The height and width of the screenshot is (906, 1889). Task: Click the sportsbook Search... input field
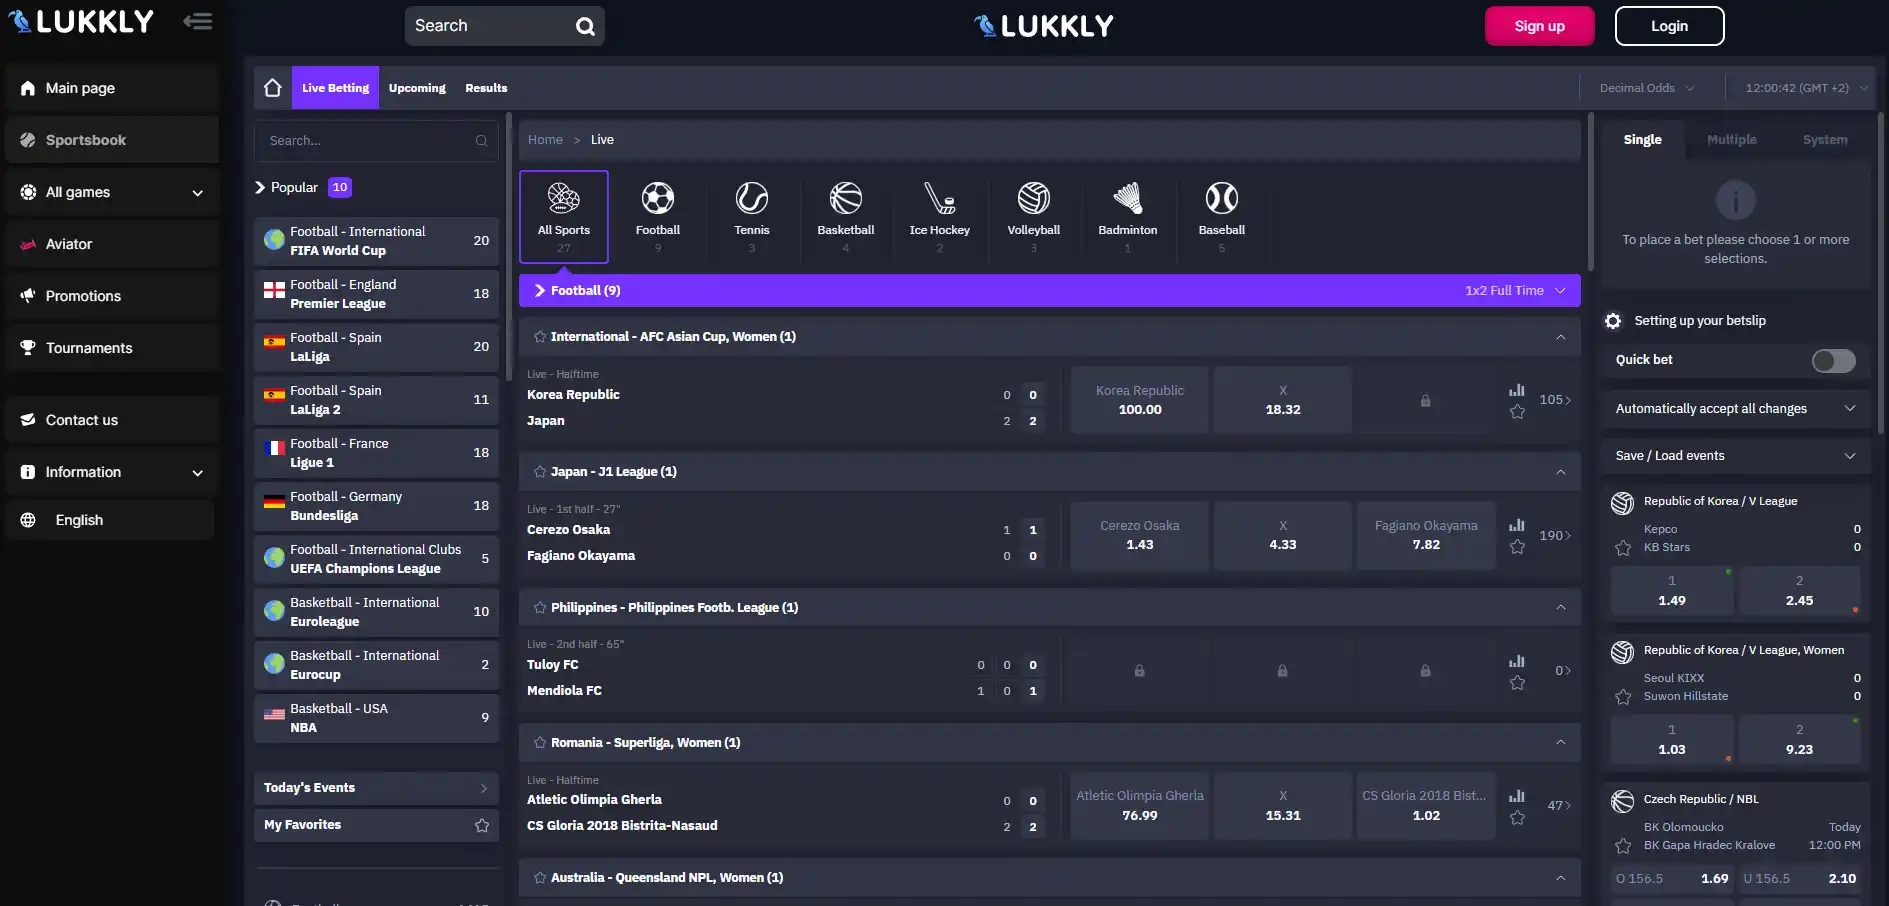click(x=376, y=141)
